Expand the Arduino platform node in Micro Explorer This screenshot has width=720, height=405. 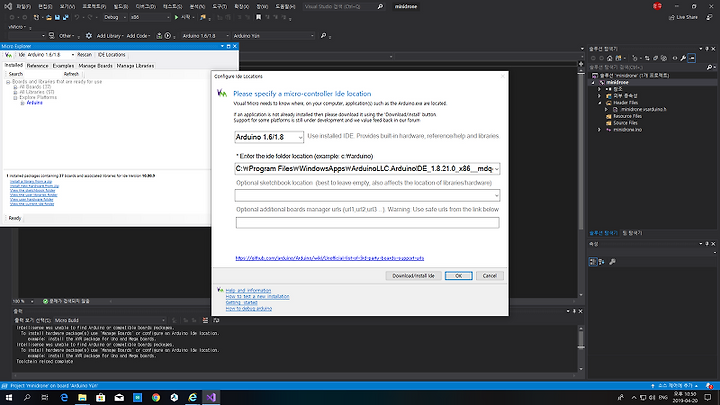click(x=22, y=103)
